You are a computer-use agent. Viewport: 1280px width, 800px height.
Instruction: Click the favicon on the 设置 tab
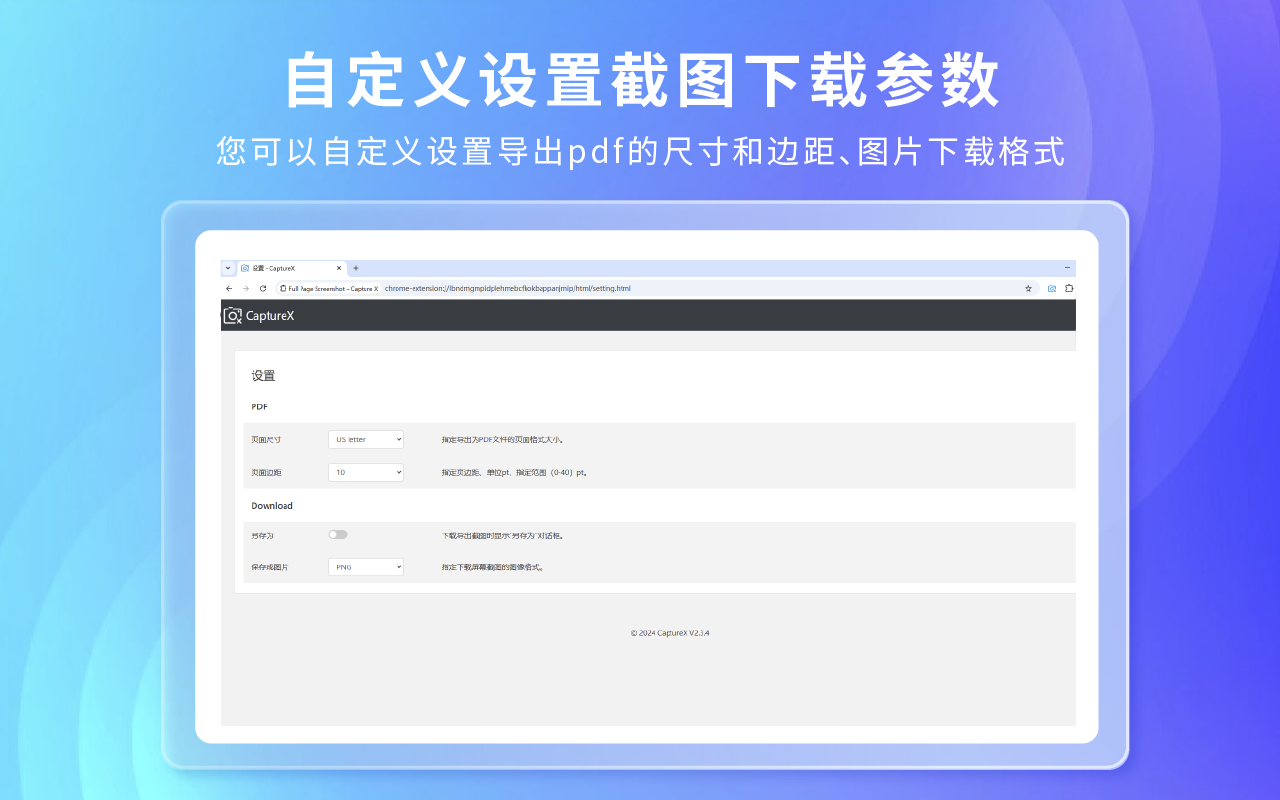[x=246, y=268]
